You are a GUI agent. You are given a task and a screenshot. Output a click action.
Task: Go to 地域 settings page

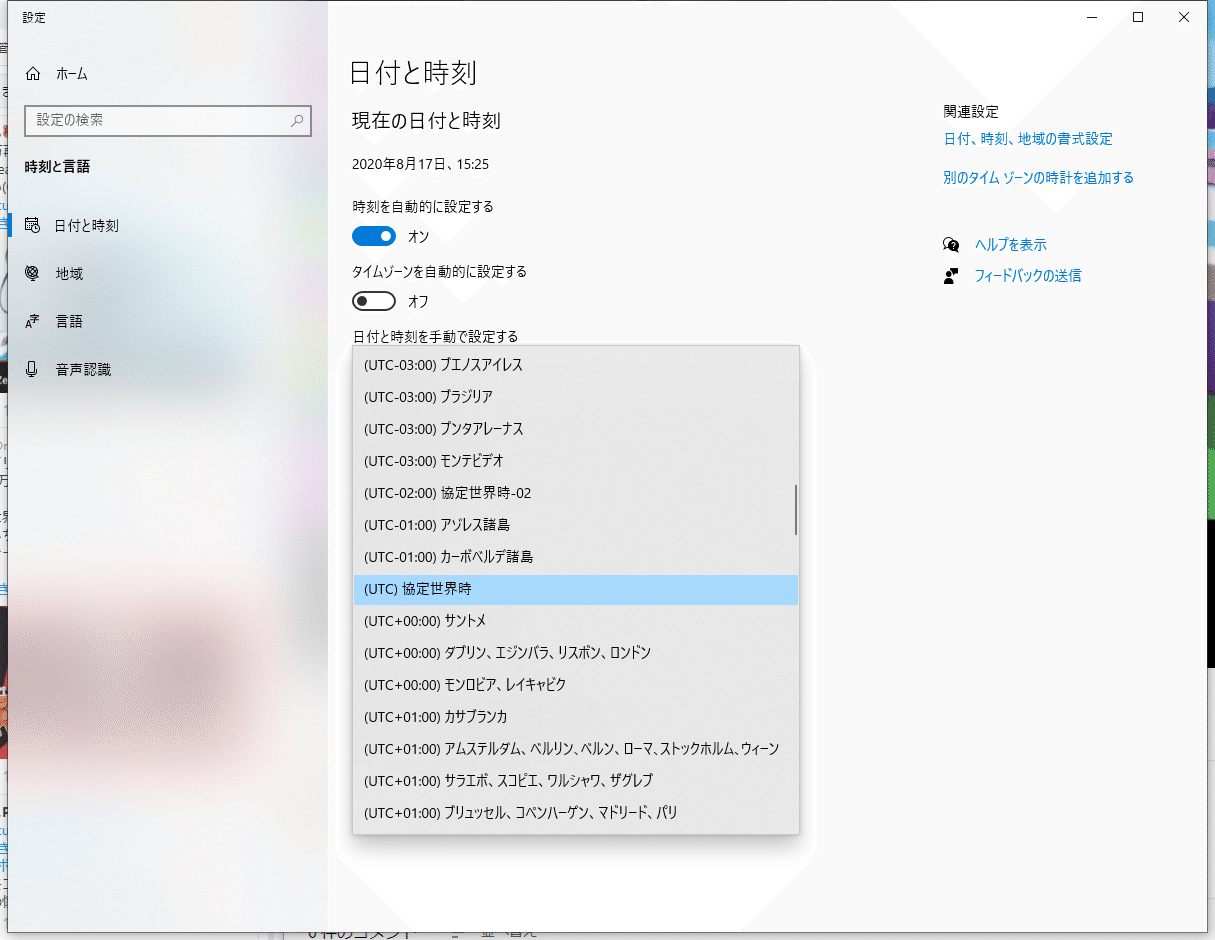[x=167, y=273]
